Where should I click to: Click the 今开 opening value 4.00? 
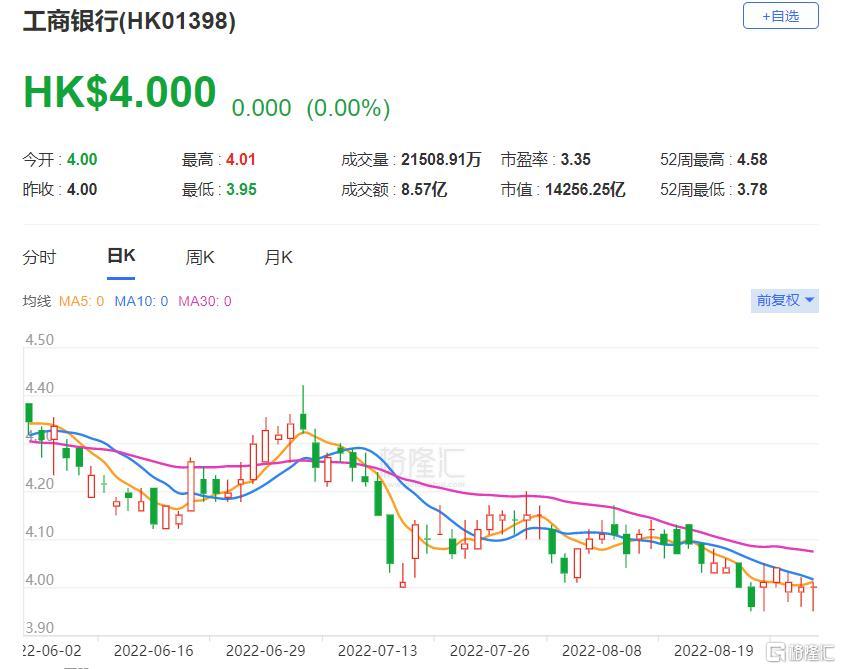pos(82,159)
